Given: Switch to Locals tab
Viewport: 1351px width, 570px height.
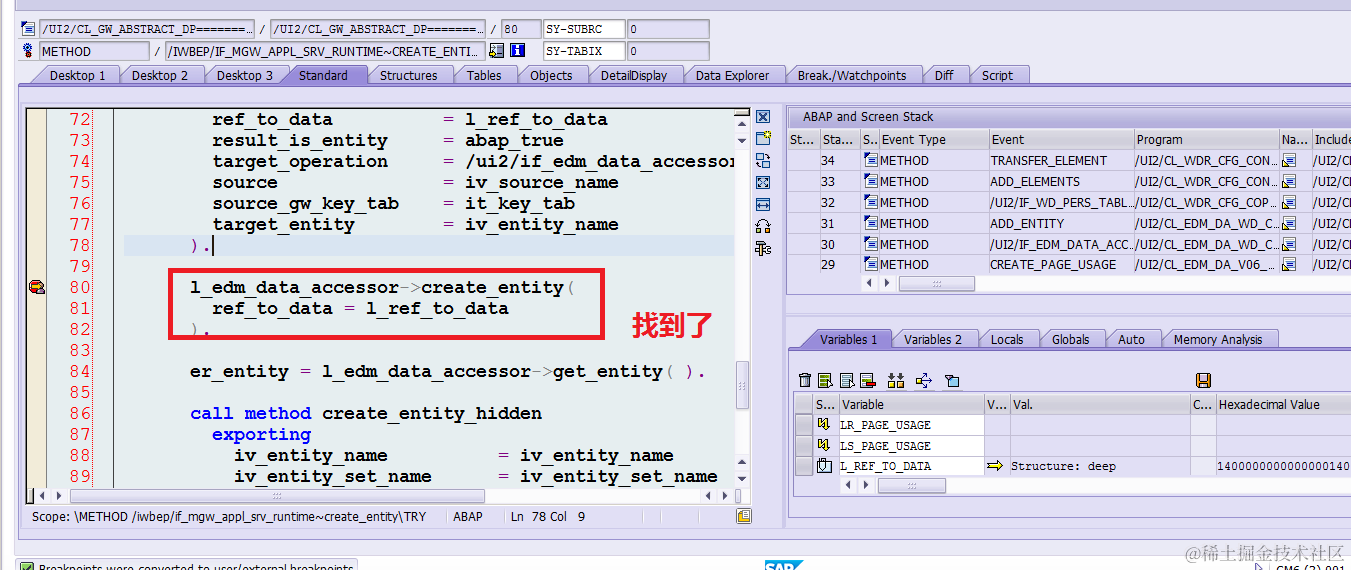Looking at the screenshot, I should coord(1007,339).
